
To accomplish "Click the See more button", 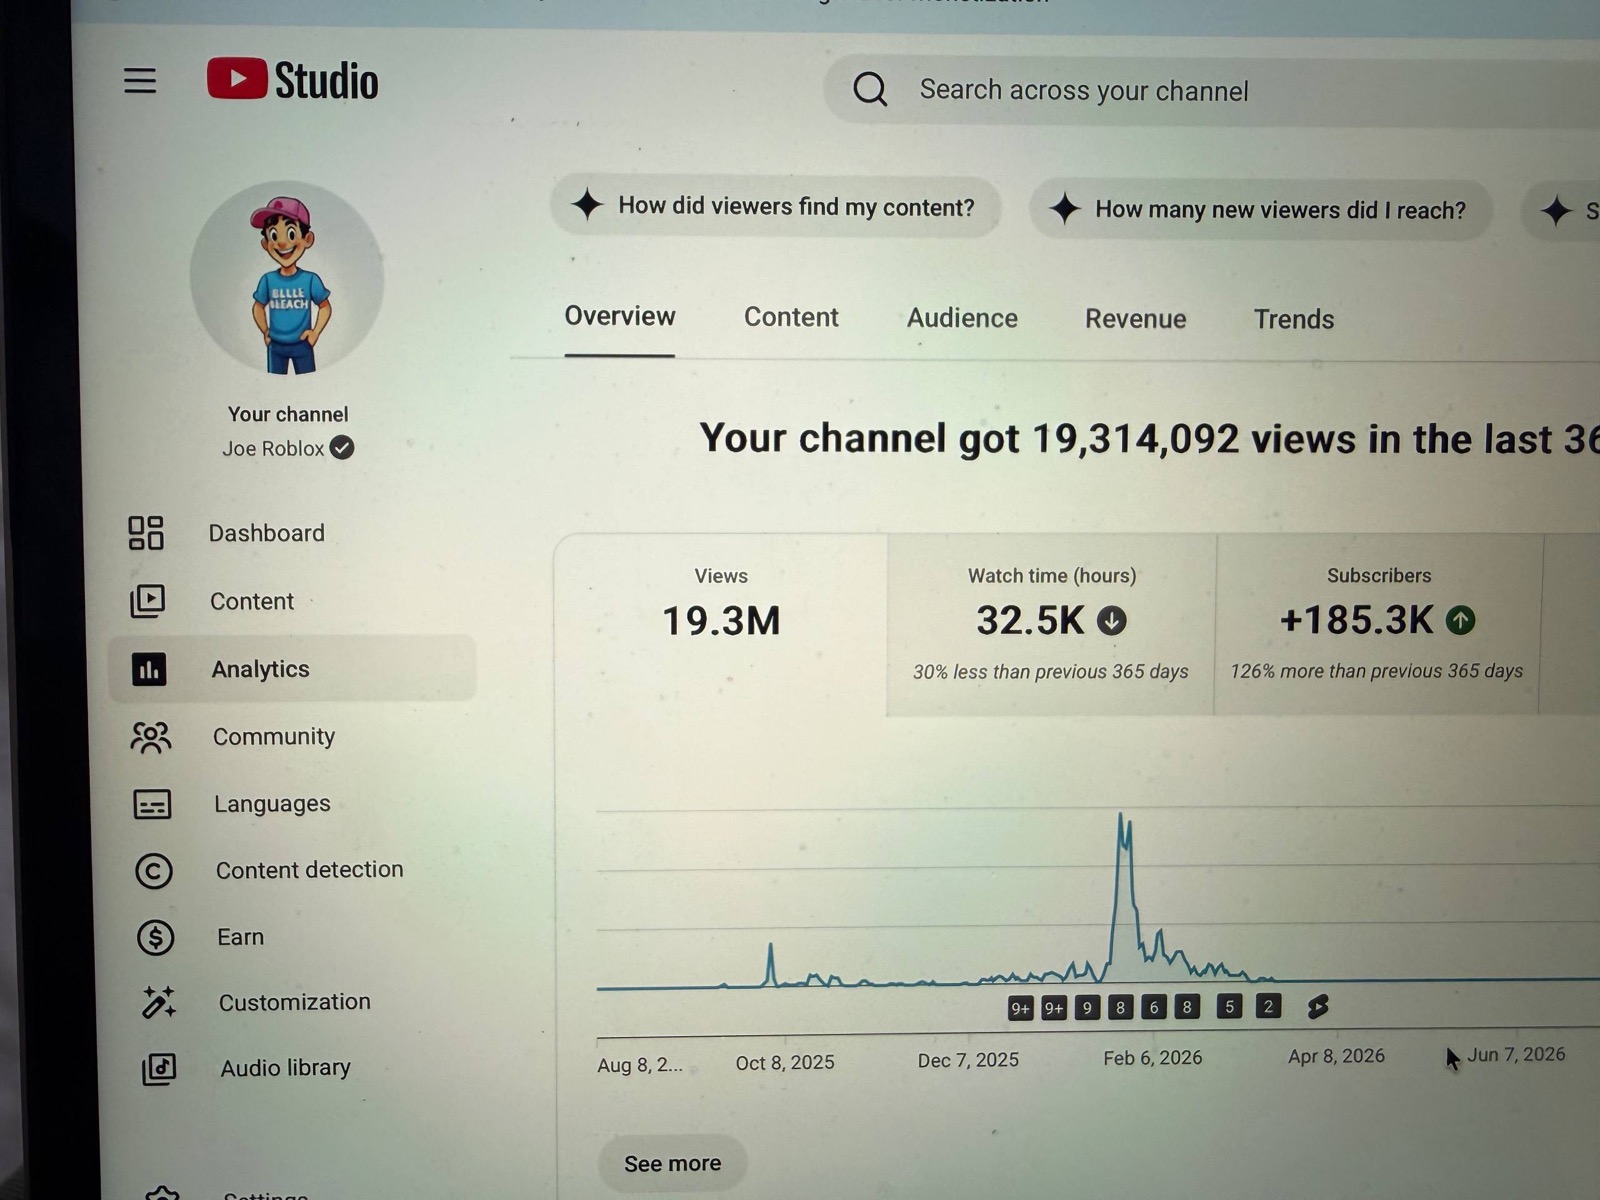I will click(672, 1164).
